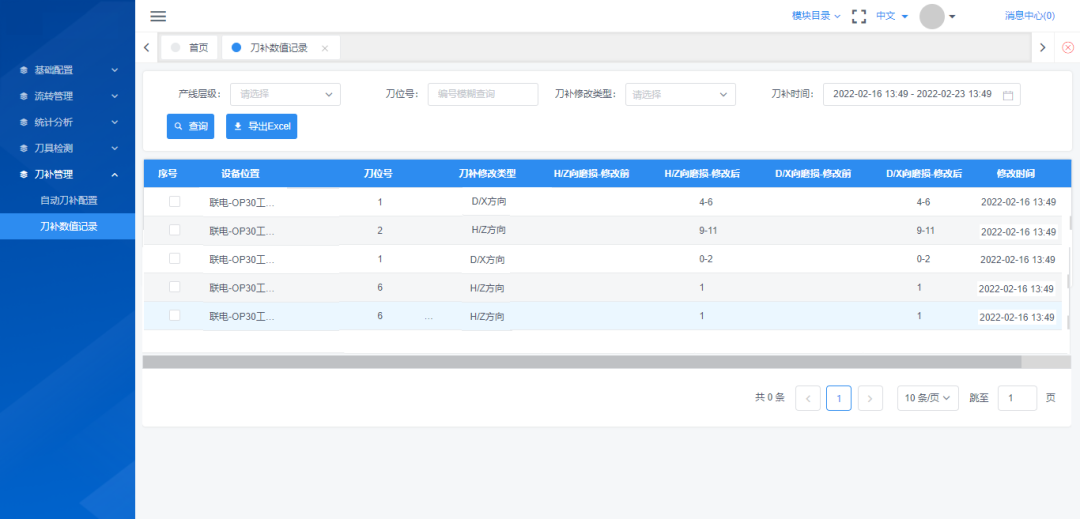Expand the 基础配置 menu chevron
The image size is (1080, 519).
coord(115,70)
